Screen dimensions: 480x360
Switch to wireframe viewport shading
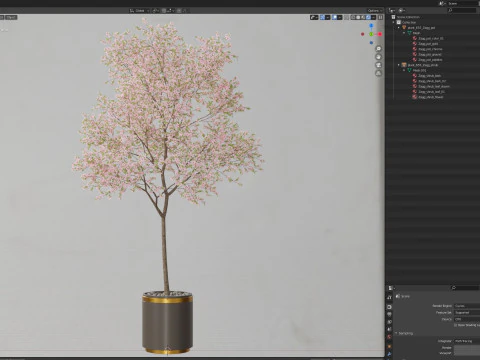[x=353, y=17]
